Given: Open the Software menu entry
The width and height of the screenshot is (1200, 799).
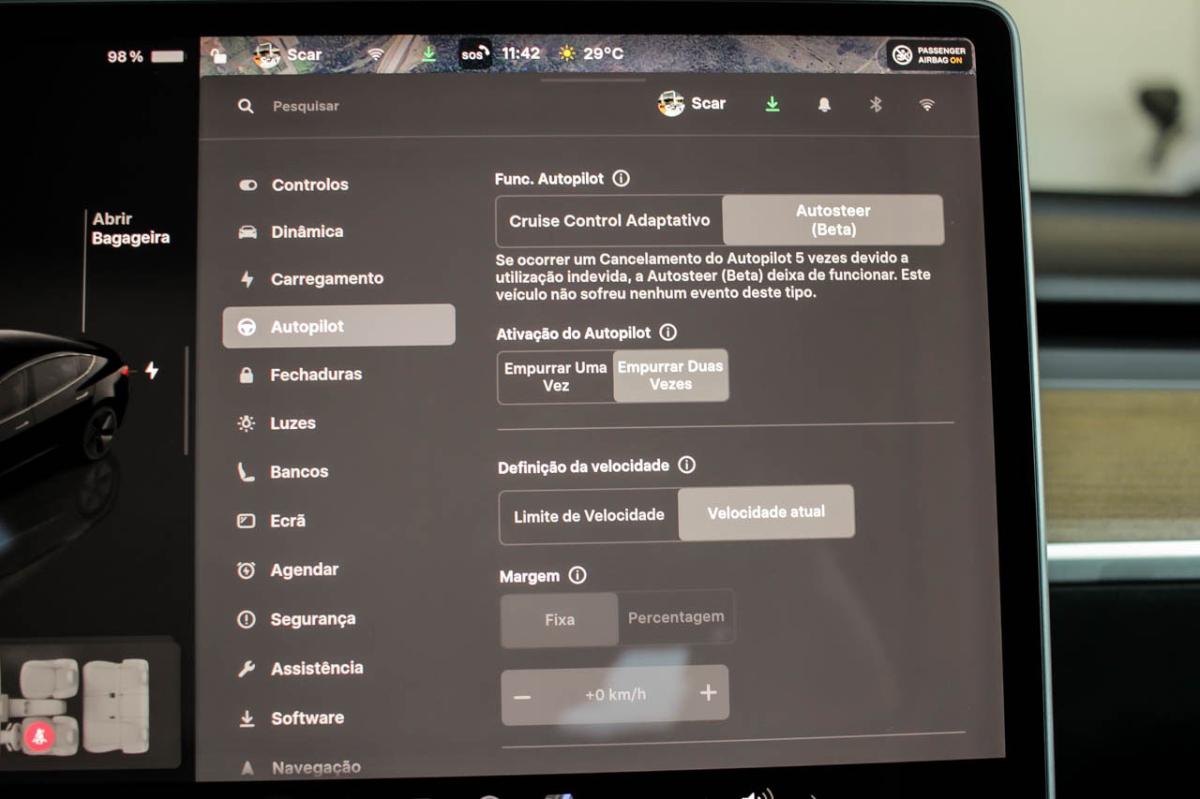Looking at the screenshot, I should 291,719.
